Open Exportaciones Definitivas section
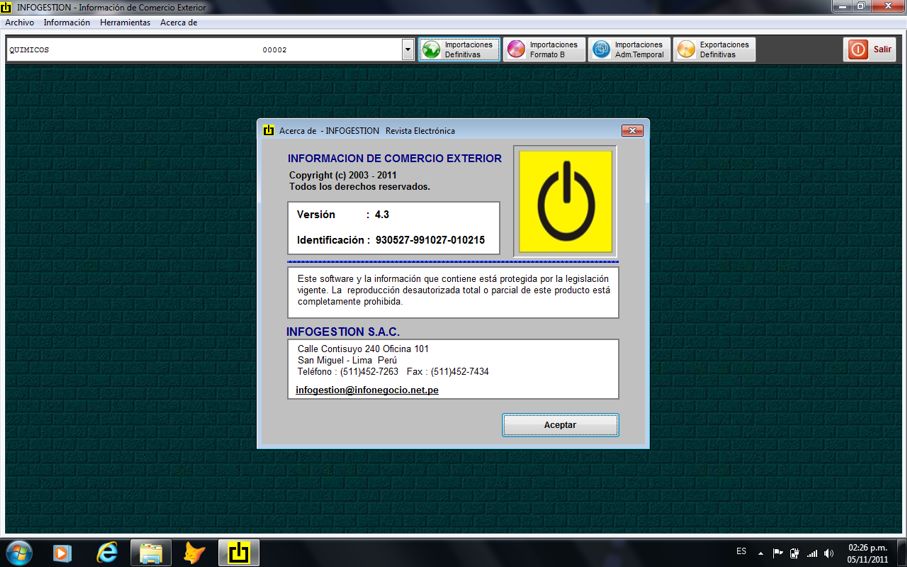The image size is (907, 567). [713, 50]
